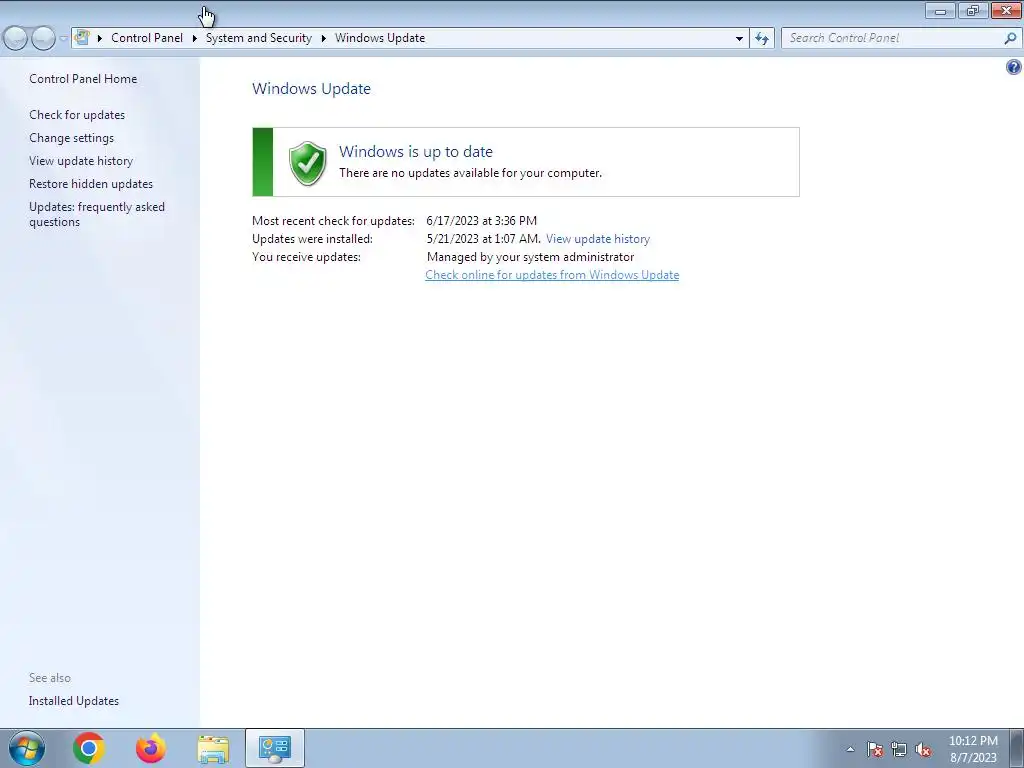This screenshot has width=1024, height=768.
Task: Click the 6/17/2023 at 3:36 PM value
Action: point(481,221)
